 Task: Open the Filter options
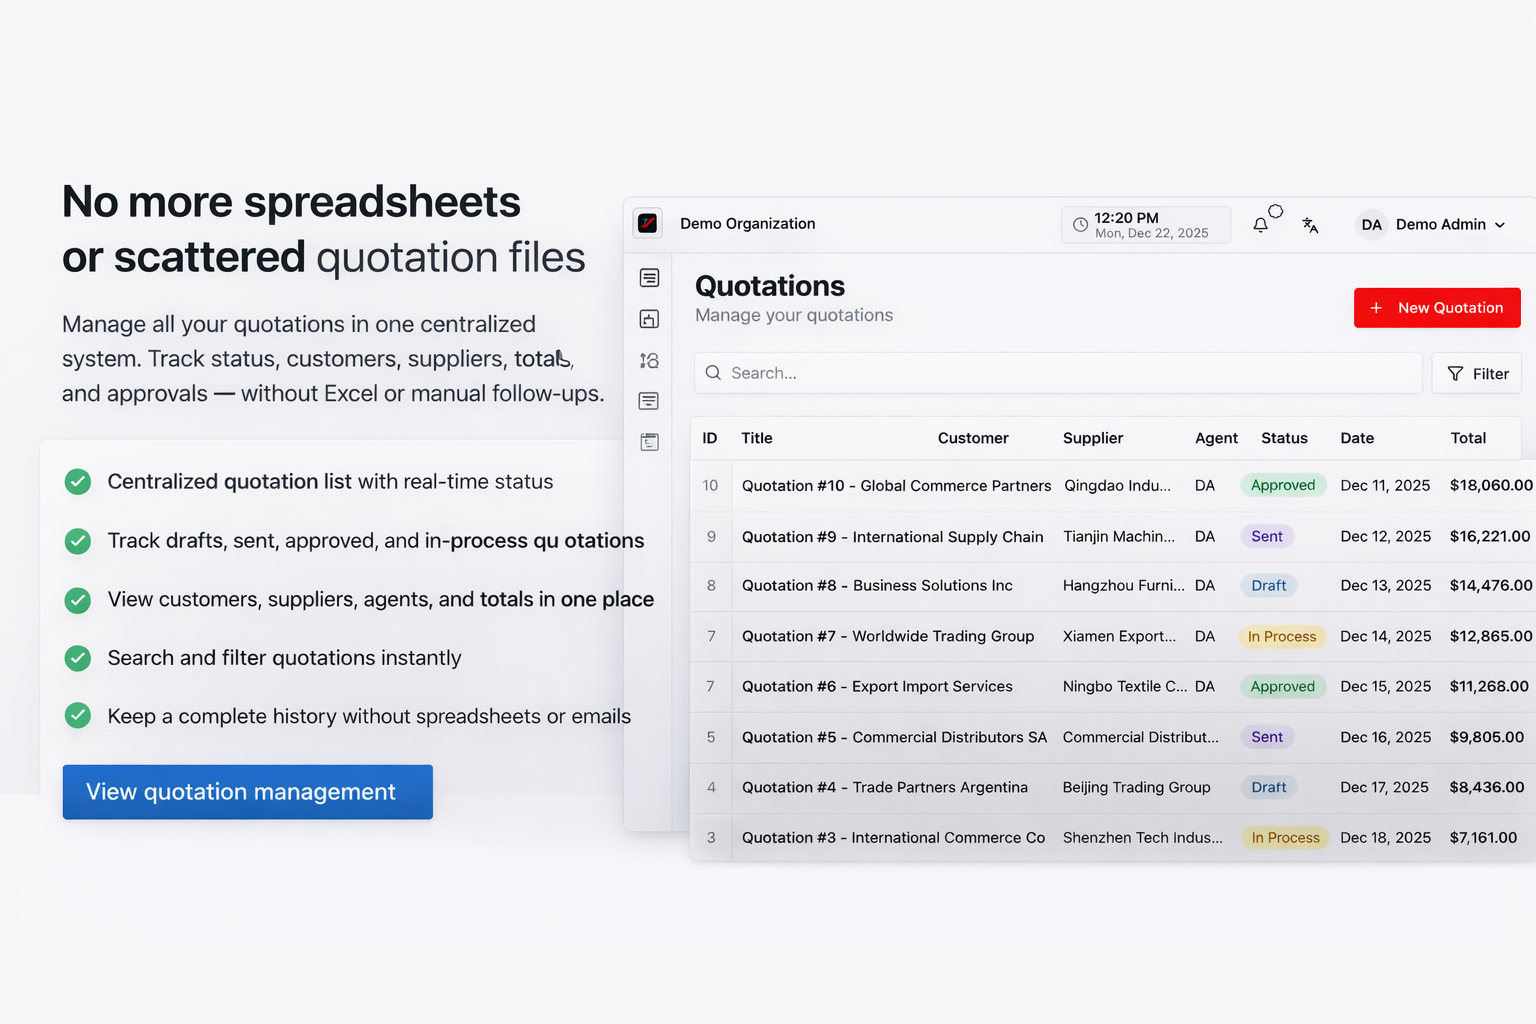pos(1477,373)
